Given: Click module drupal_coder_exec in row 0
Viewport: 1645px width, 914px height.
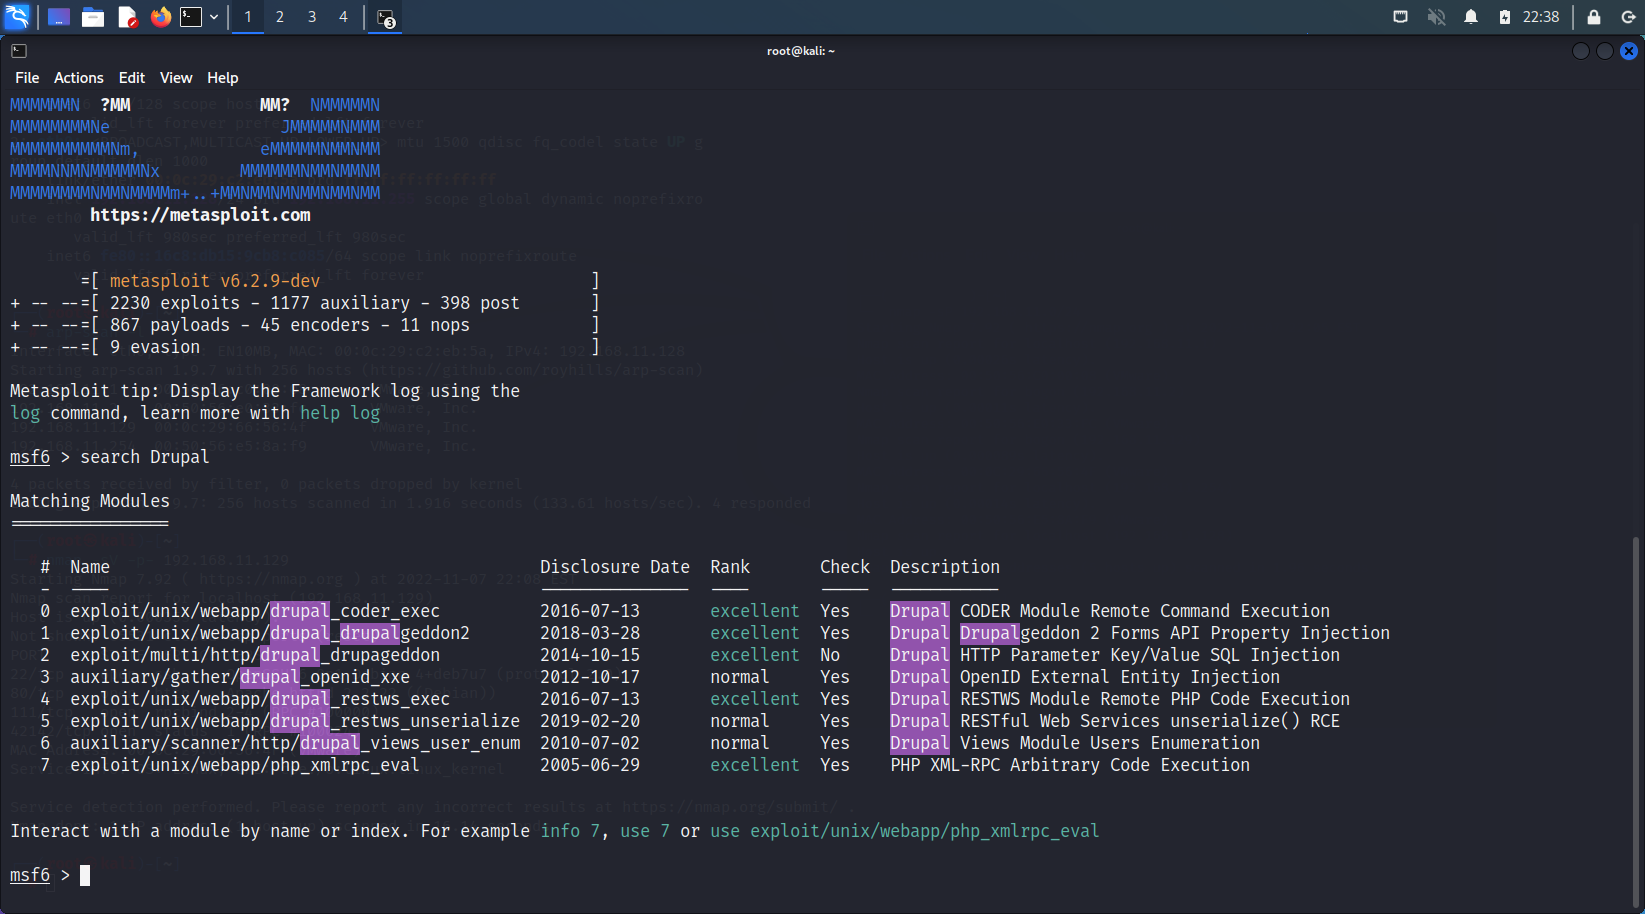Looking at the screenshot, I should click(255, 611).
